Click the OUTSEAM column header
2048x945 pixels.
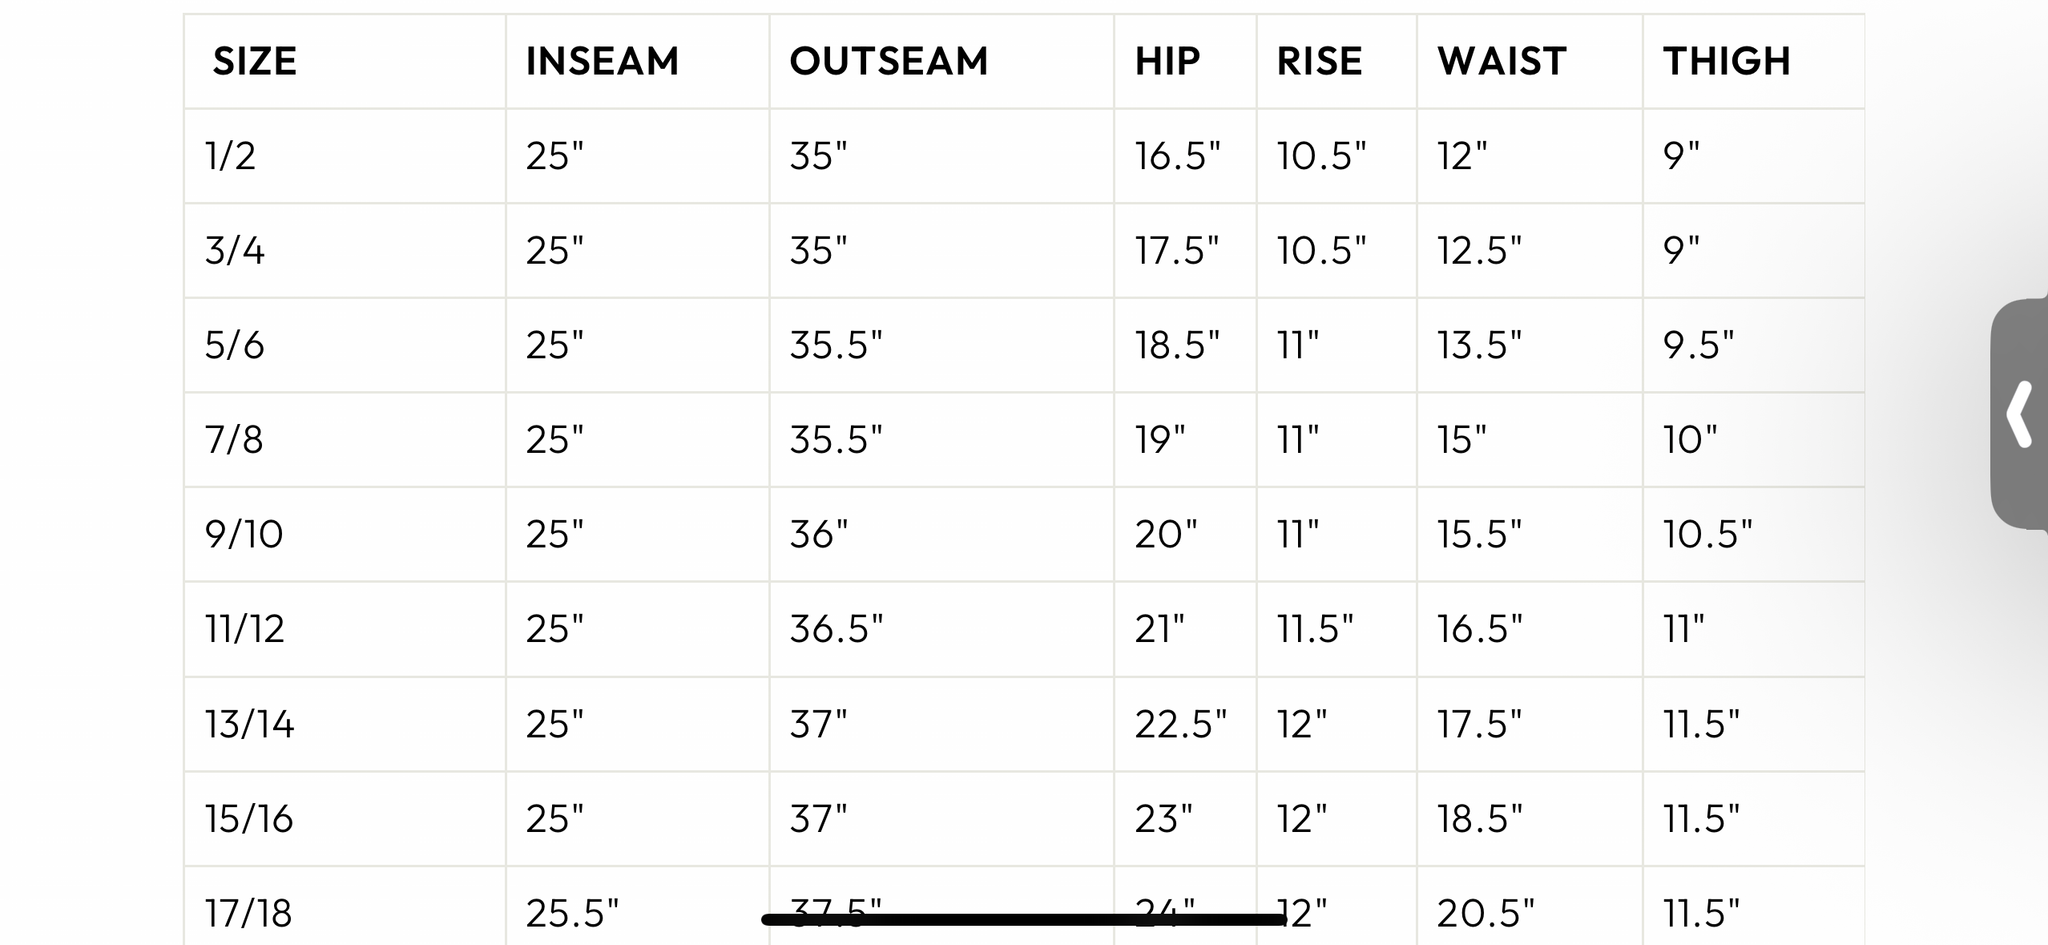(x=889, y=62)
